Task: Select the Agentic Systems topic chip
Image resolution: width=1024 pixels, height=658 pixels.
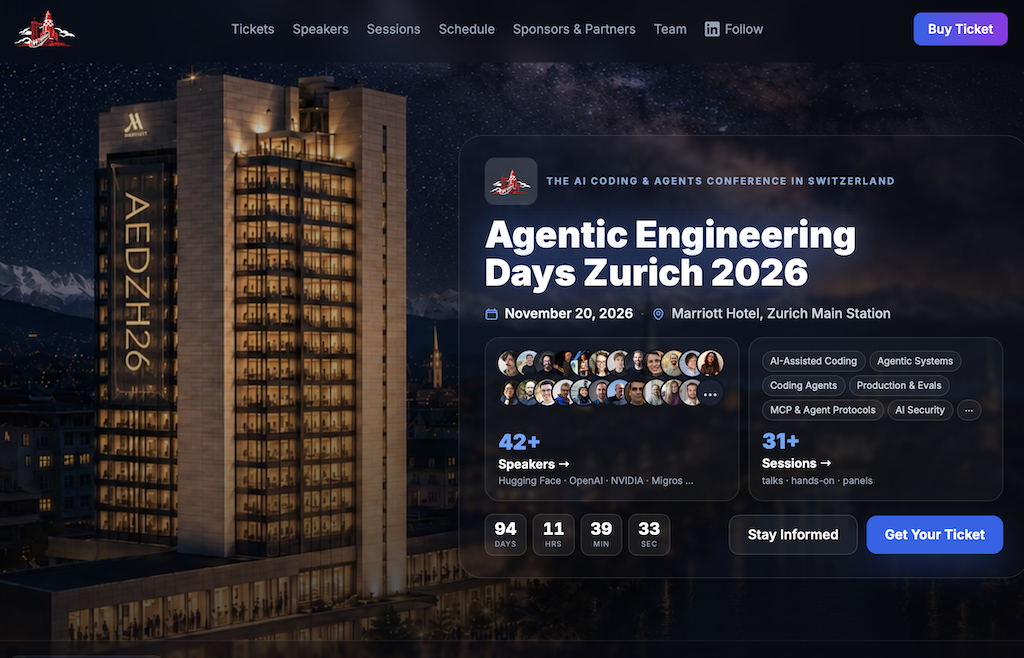Action: 915,361
